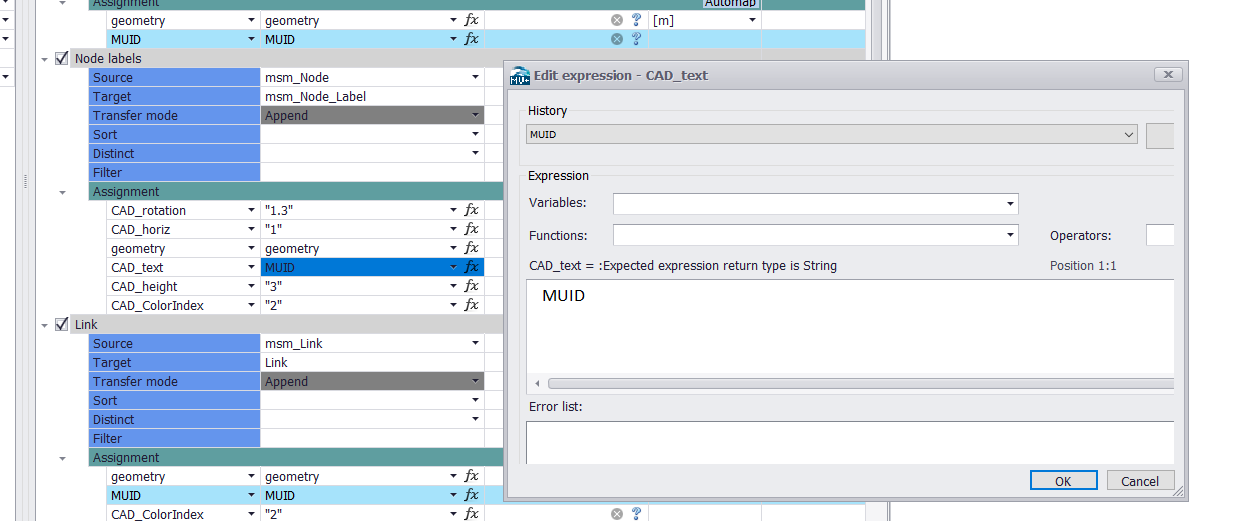Open Source dropdown showing msm_Link
1243x521 pixels.
tap(476, 343)
